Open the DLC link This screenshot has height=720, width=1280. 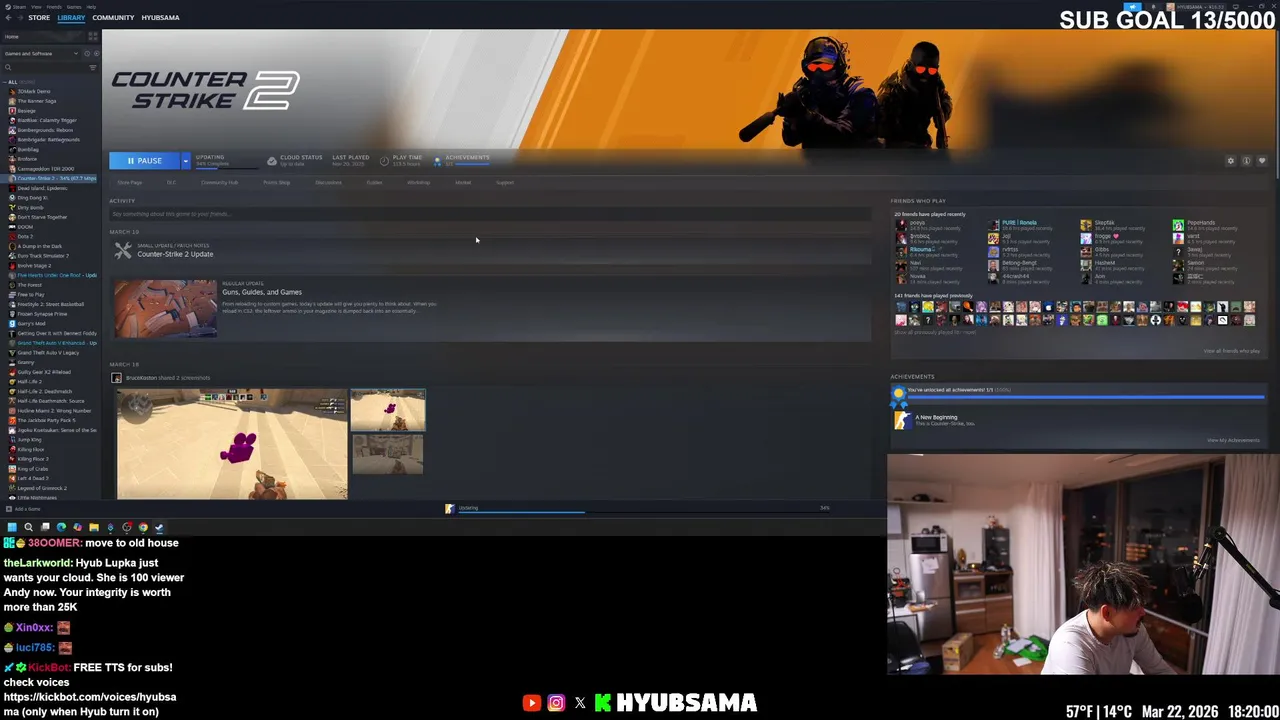tap(171, 183)
